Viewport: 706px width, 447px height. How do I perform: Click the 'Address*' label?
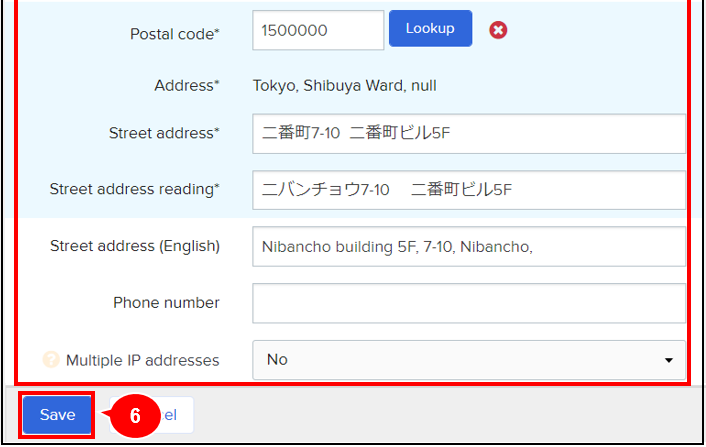pyautogui.click(x=187, y=85)
